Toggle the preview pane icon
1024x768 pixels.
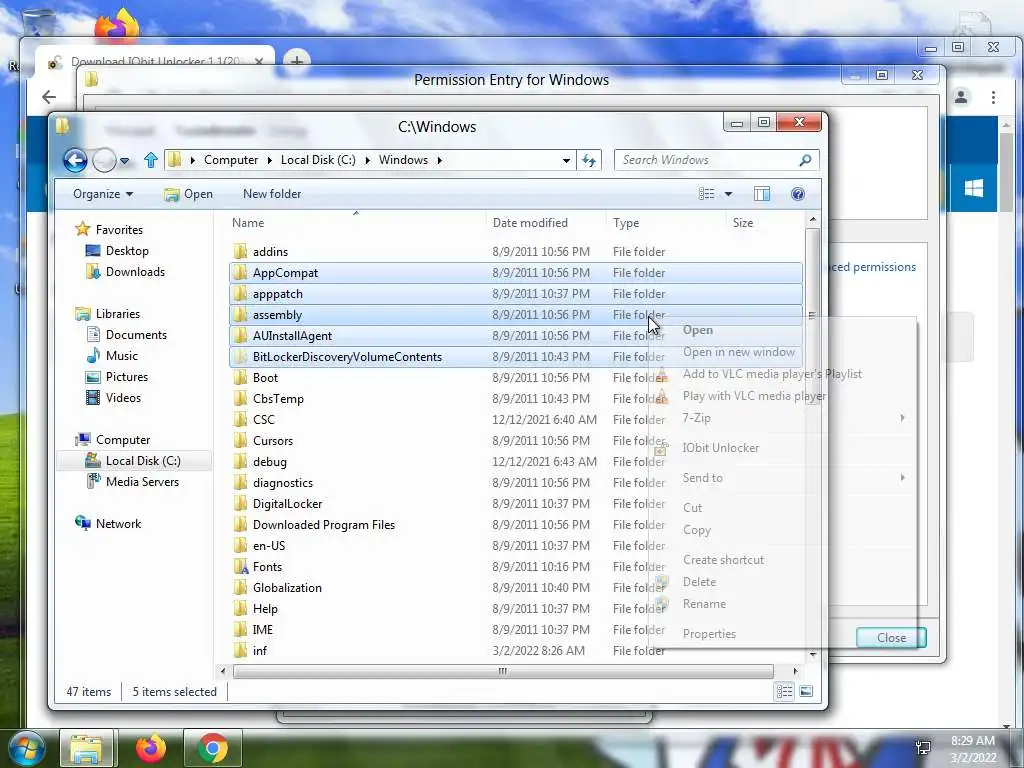pos(761,194)
